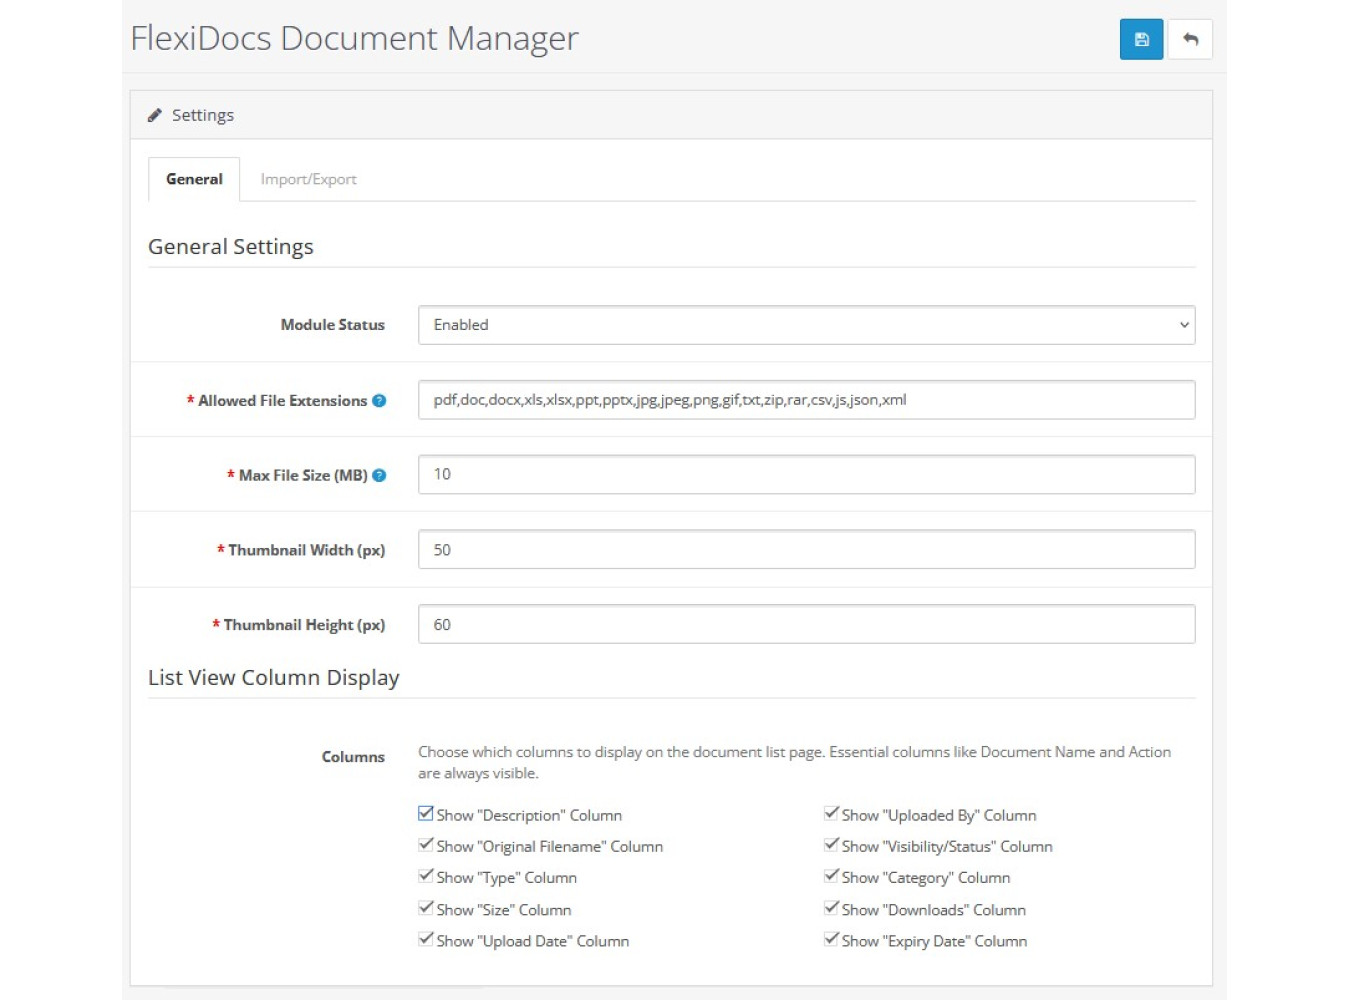
Task: Uncheck Show "Type" Column option
Action: [x=426, y=876]
